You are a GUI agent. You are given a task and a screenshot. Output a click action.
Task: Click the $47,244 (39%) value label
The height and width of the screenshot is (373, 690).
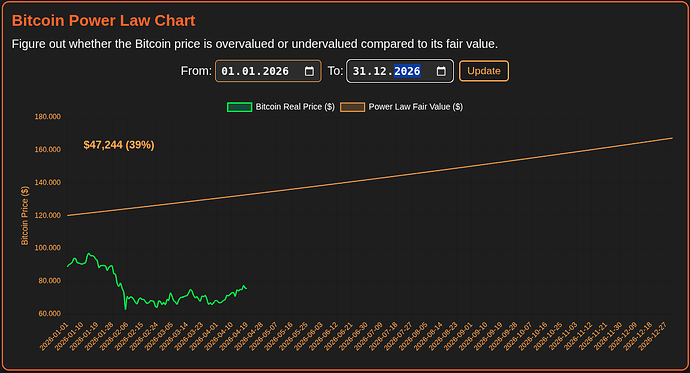(119, 145)
